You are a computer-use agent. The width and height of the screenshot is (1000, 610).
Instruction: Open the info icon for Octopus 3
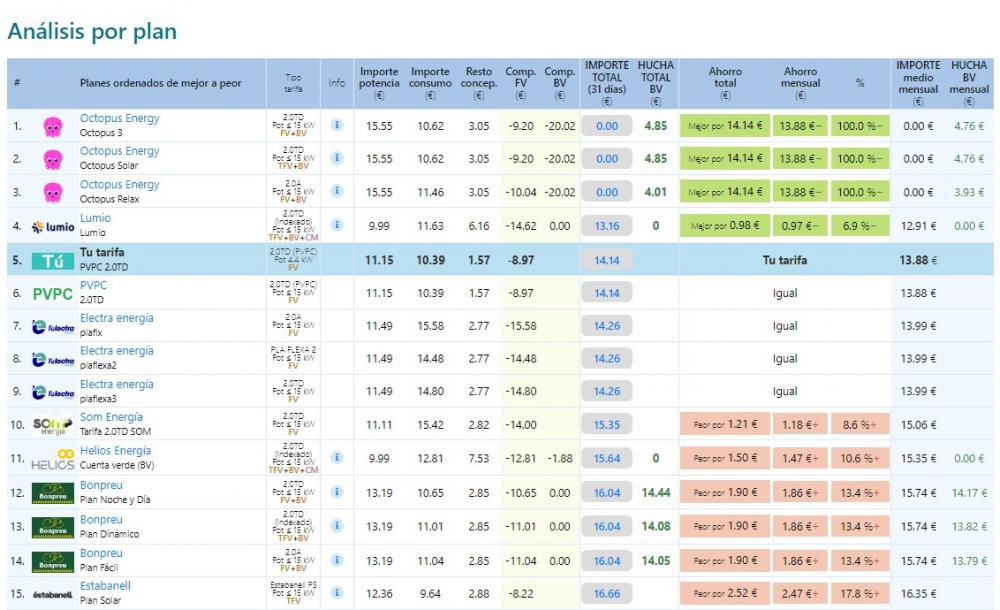click(x=337, y=125)
